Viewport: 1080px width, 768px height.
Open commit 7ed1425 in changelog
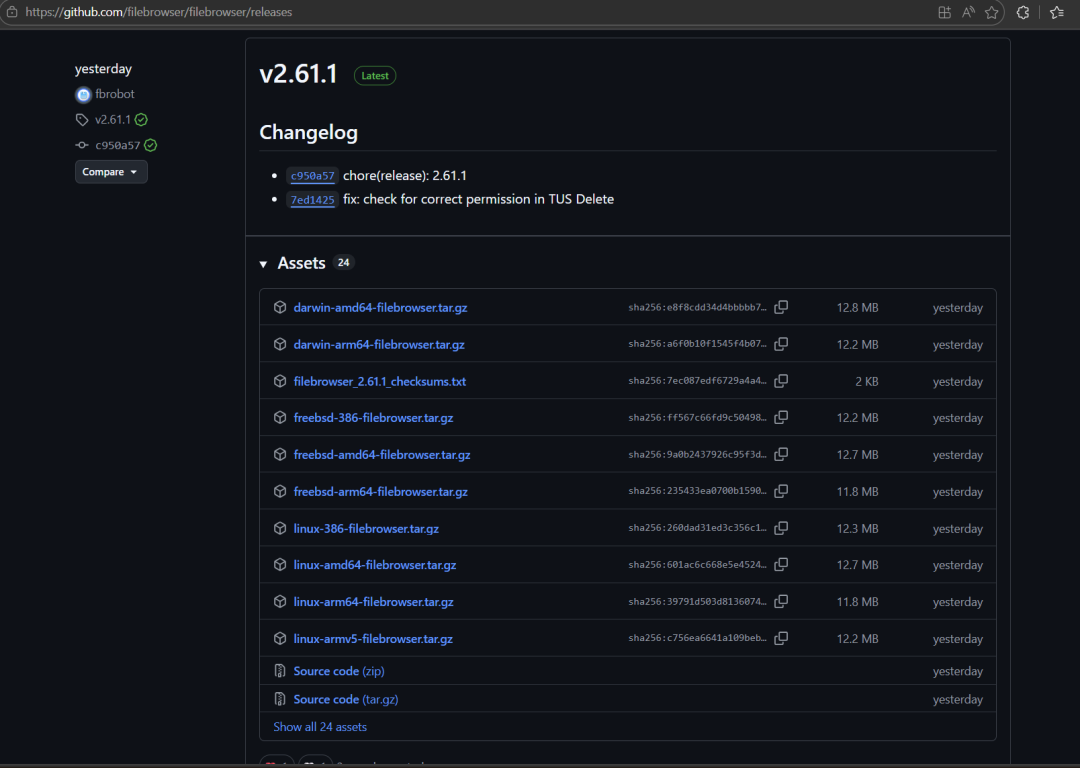point(312,200)
